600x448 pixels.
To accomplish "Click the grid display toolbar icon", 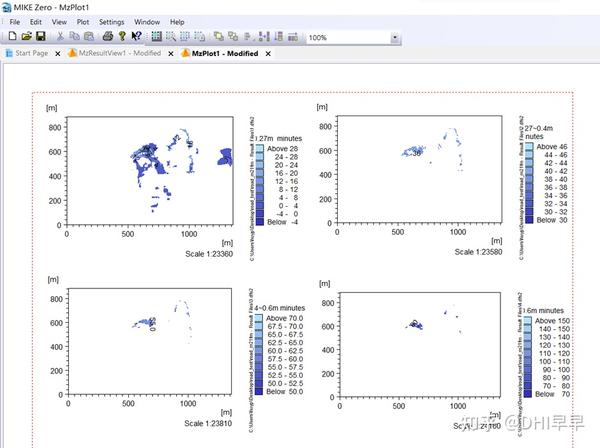I will (157, 37).
